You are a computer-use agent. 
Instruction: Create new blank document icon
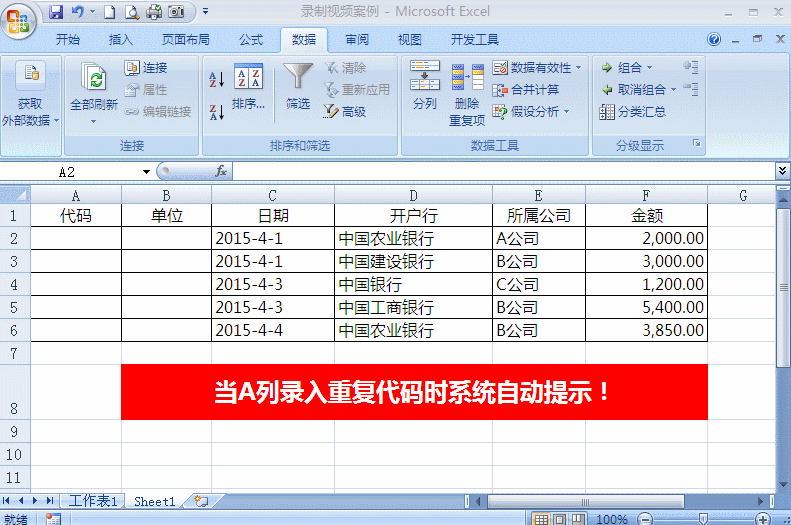(x=109, y=12)
